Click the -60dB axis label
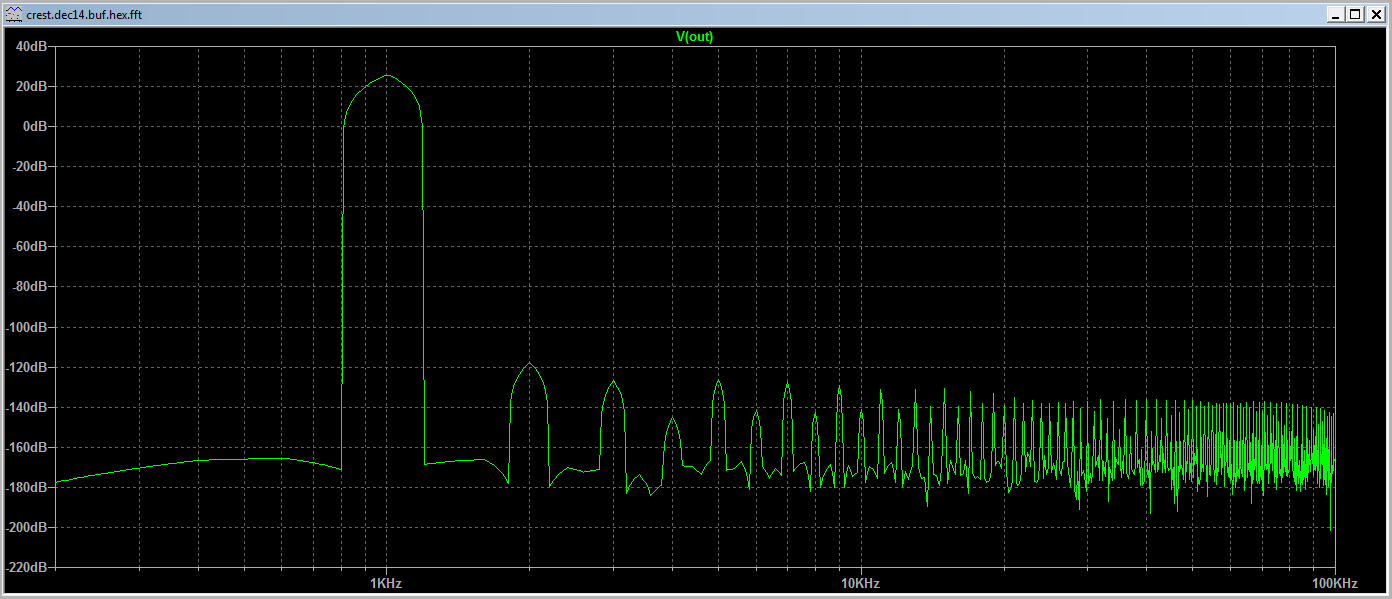The image size is (1392, 599). (28, 247)
